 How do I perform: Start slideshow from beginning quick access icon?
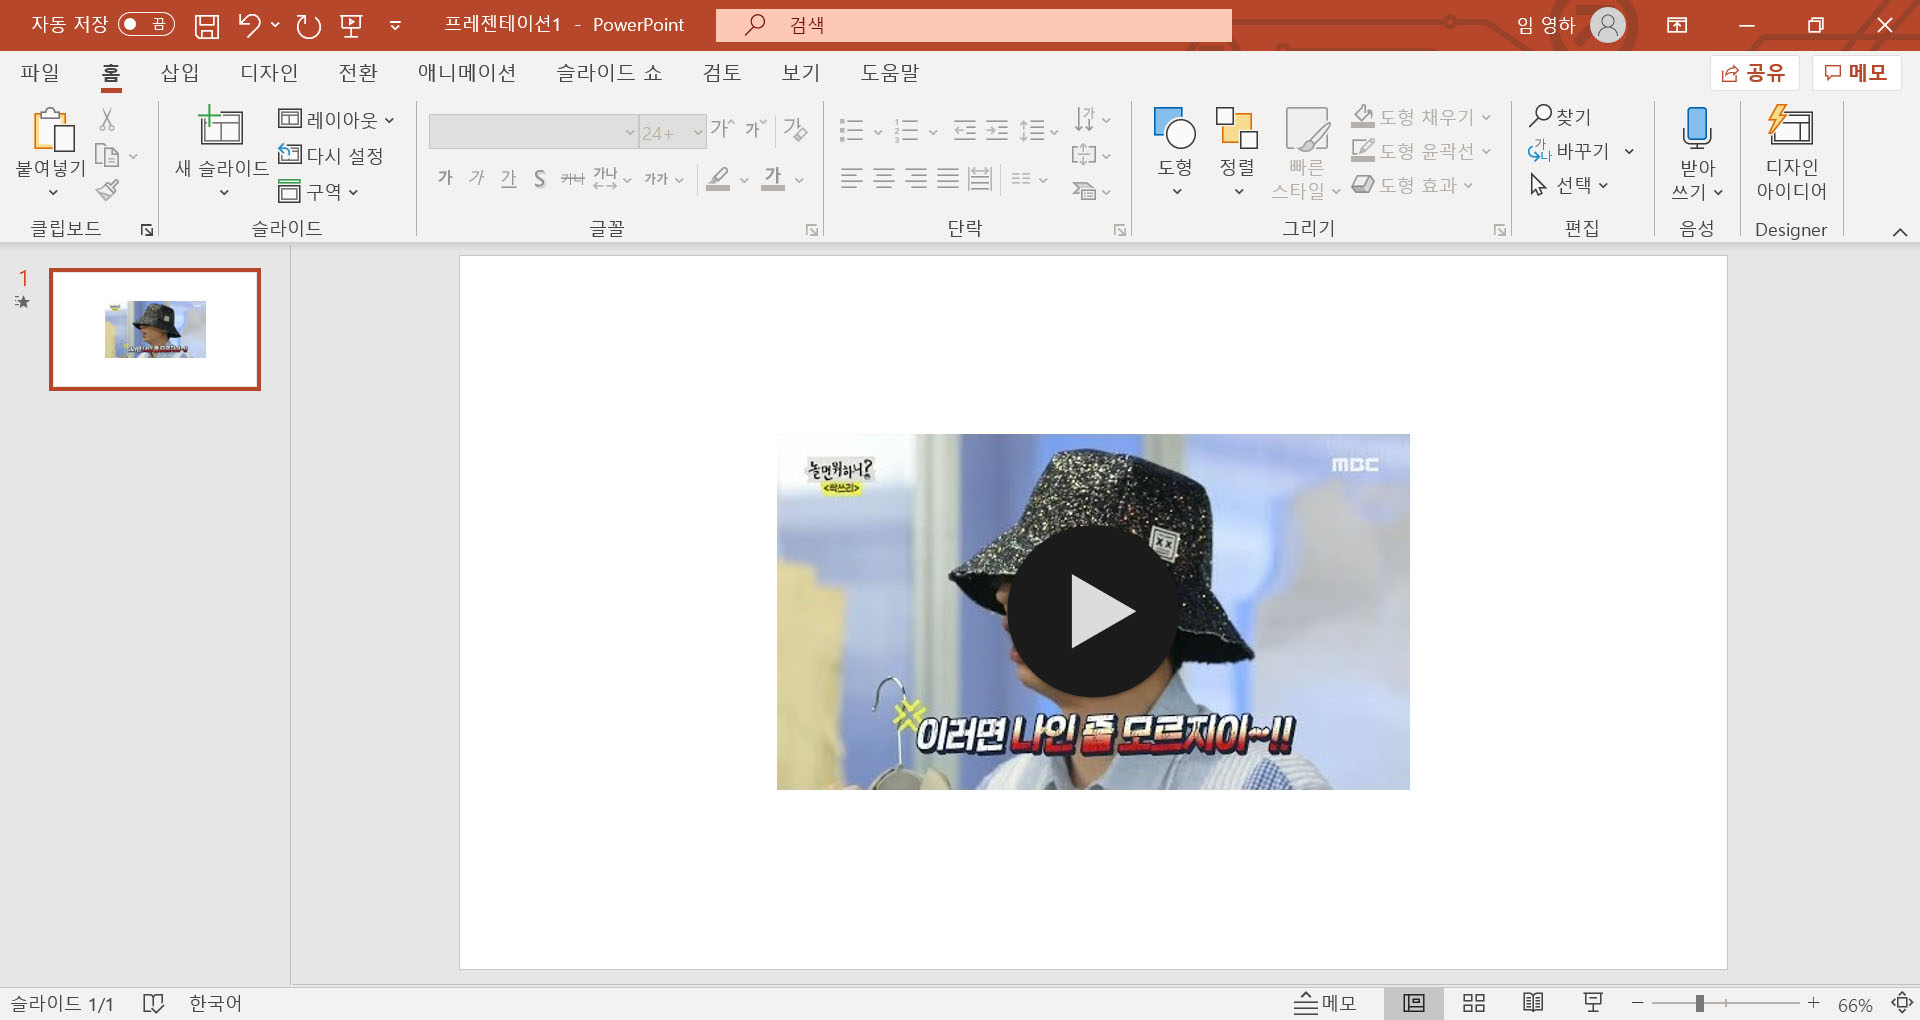click(x=351, y=25)
